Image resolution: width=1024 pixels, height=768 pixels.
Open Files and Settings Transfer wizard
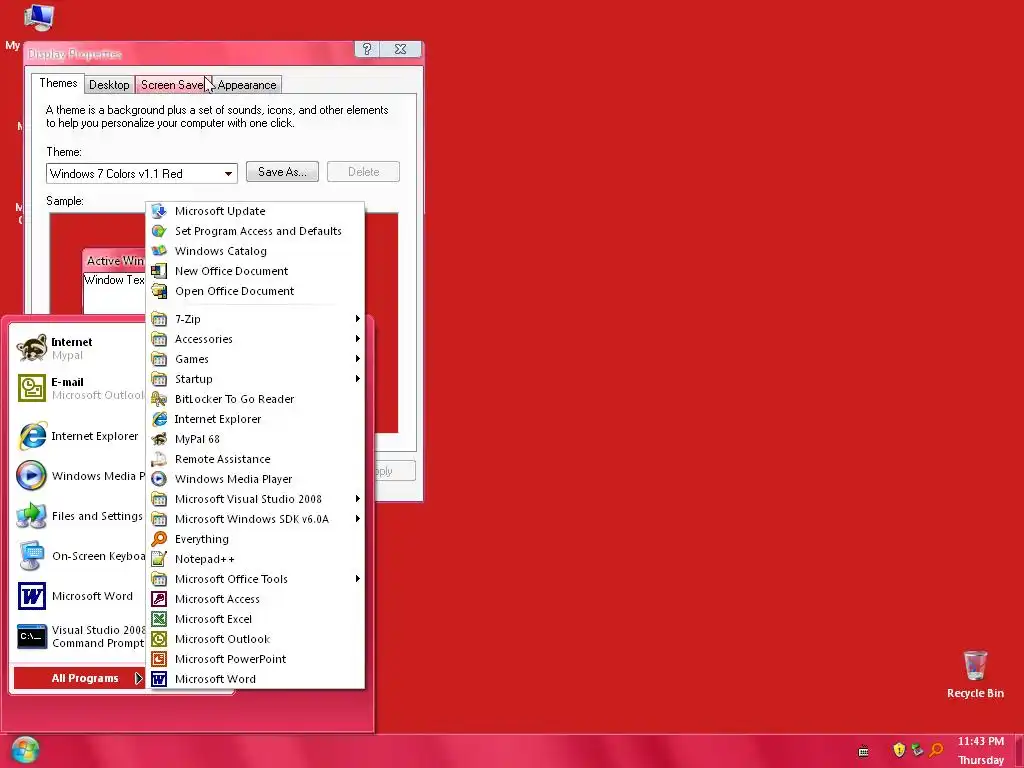[79, 516]
